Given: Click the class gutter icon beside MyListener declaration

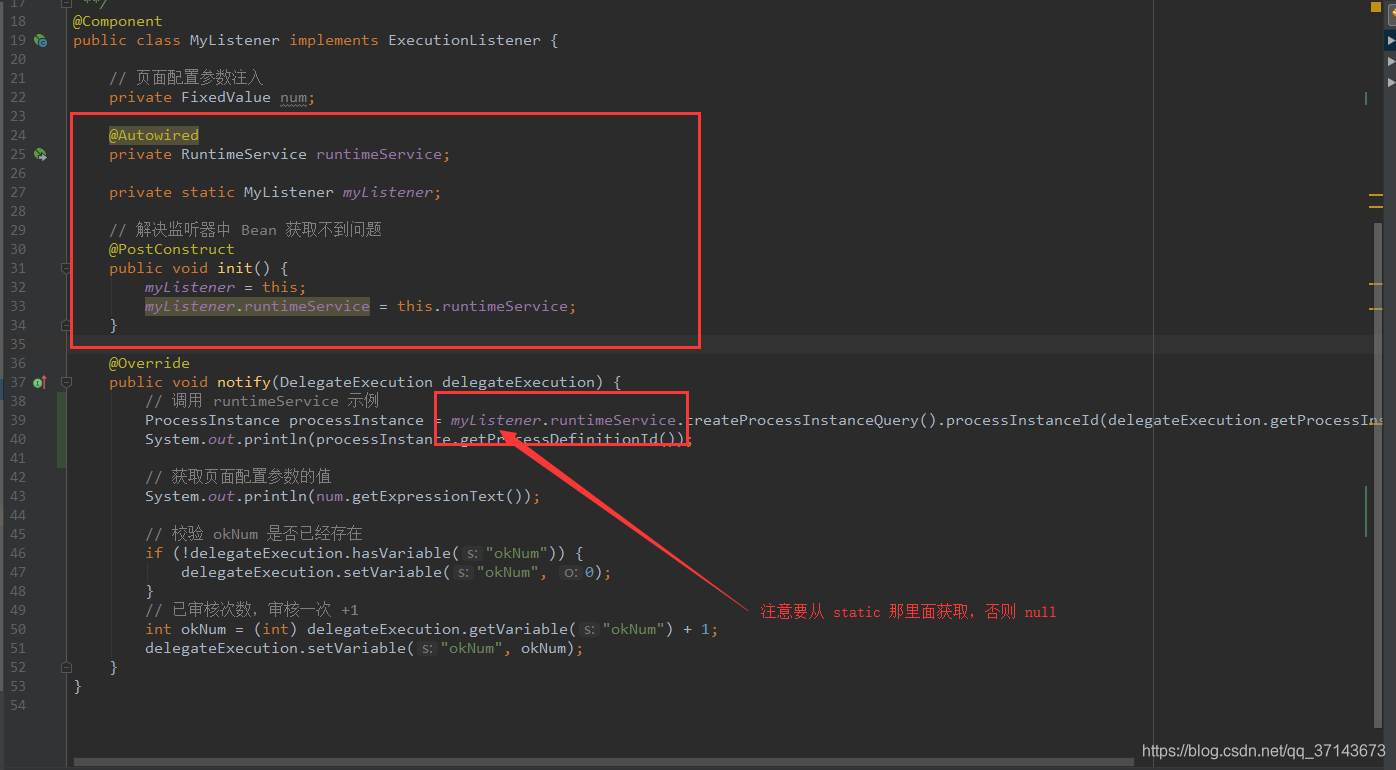Looking at the screenshot, I should click(40, 40).
